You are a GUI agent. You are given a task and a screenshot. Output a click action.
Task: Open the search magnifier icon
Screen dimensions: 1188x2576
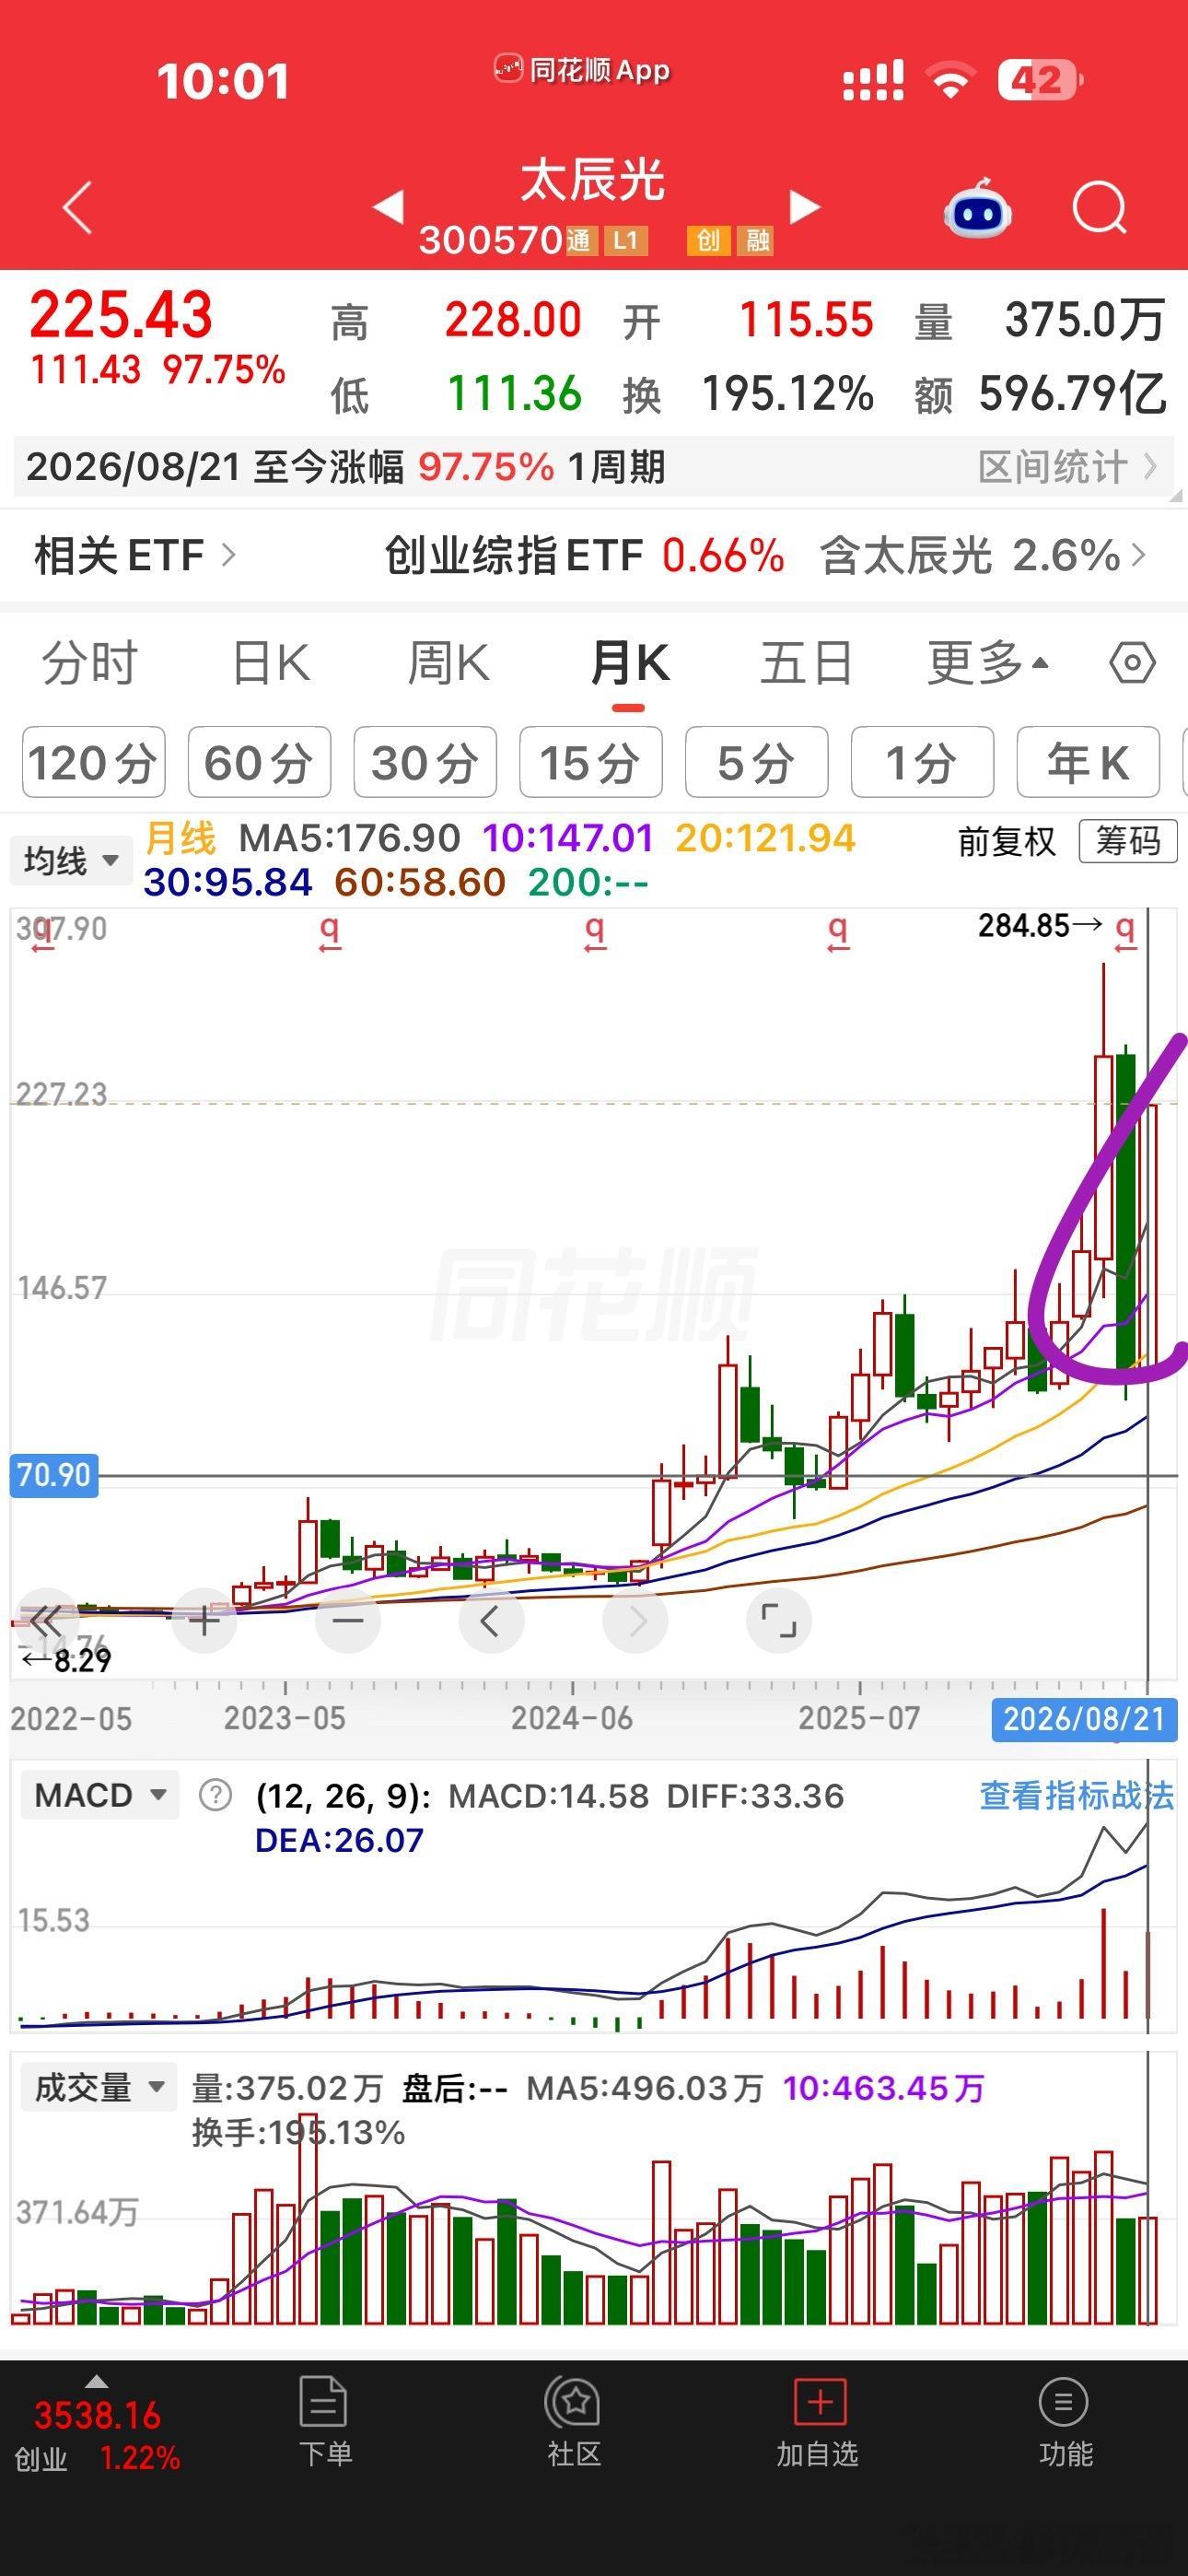[1099, 208]
